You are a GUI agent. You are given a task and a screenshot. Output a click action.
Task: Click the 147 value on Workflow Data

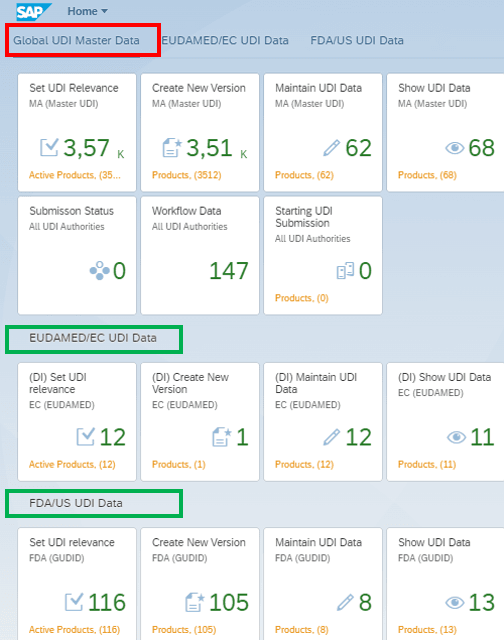tap(229, 271)
